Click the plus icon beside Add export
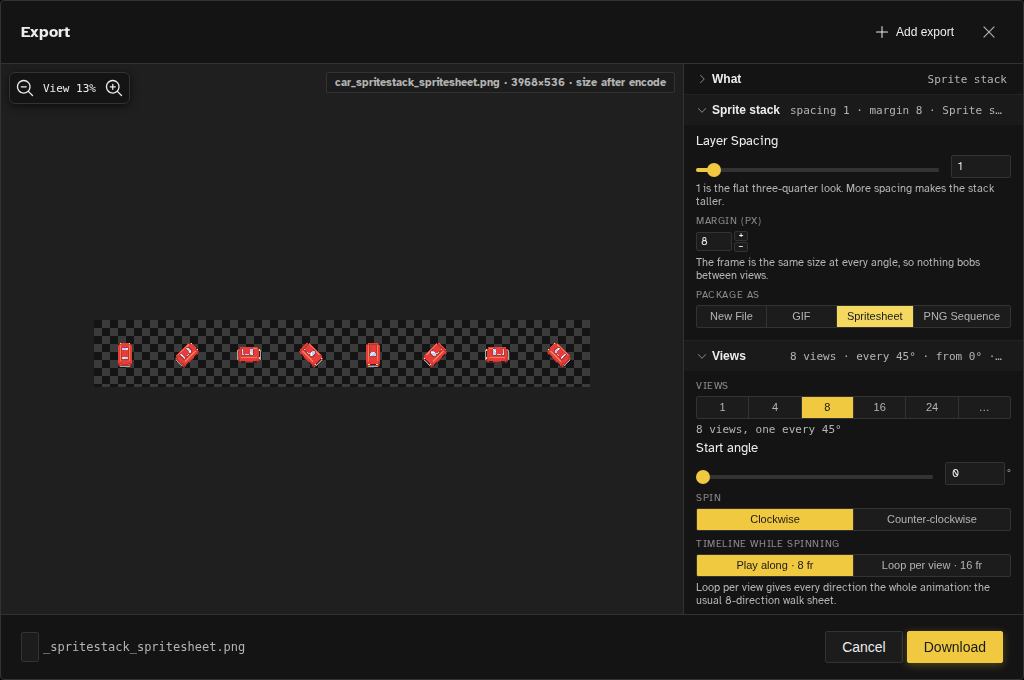Screen dimensions: 1024x680 pos(882,32)
